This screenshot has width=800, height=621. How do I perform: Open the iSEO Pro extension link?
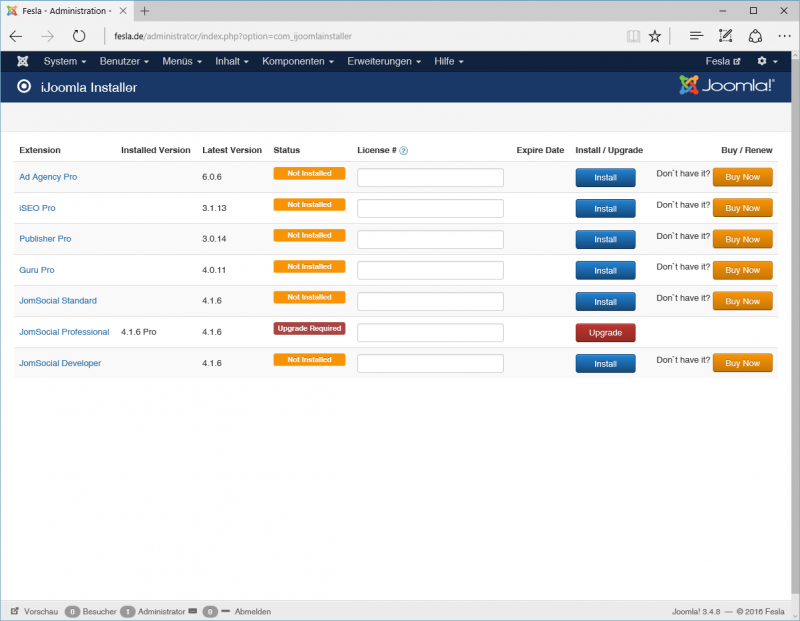[x=37, y=208]
